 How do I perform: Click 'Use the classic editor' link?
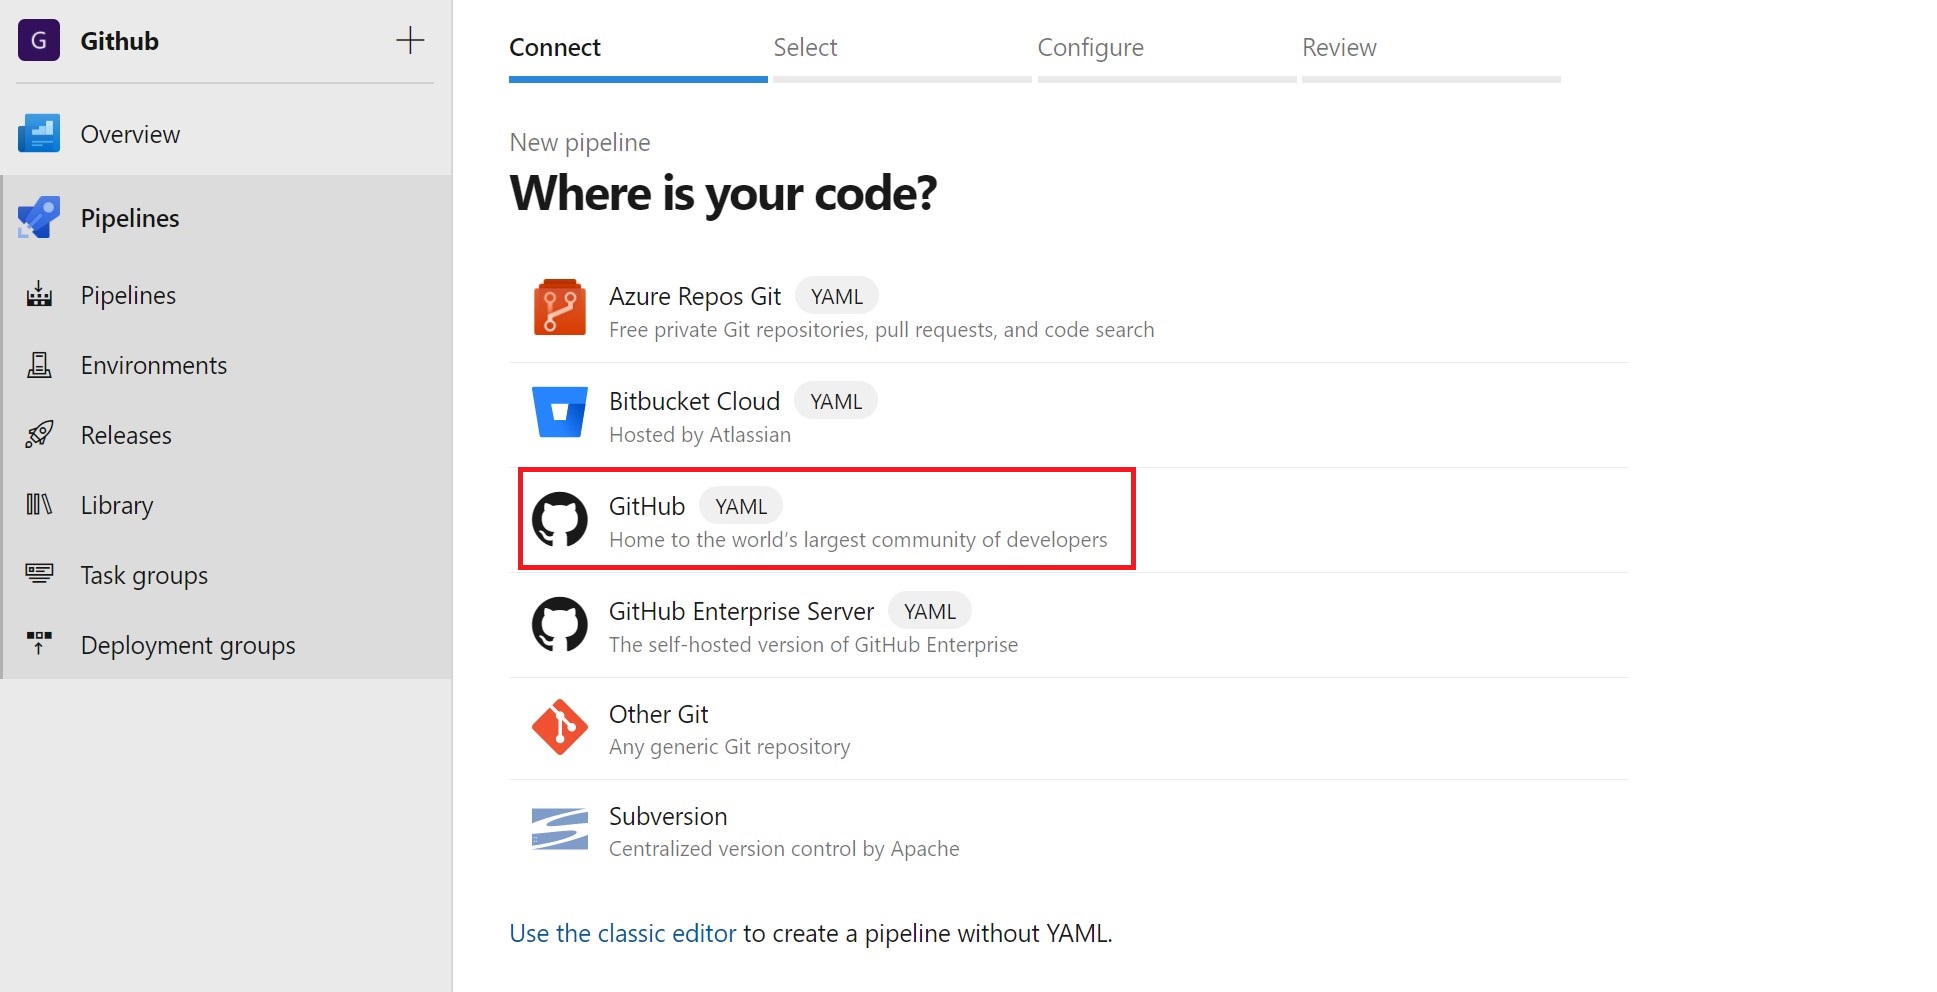coord(622,933)
